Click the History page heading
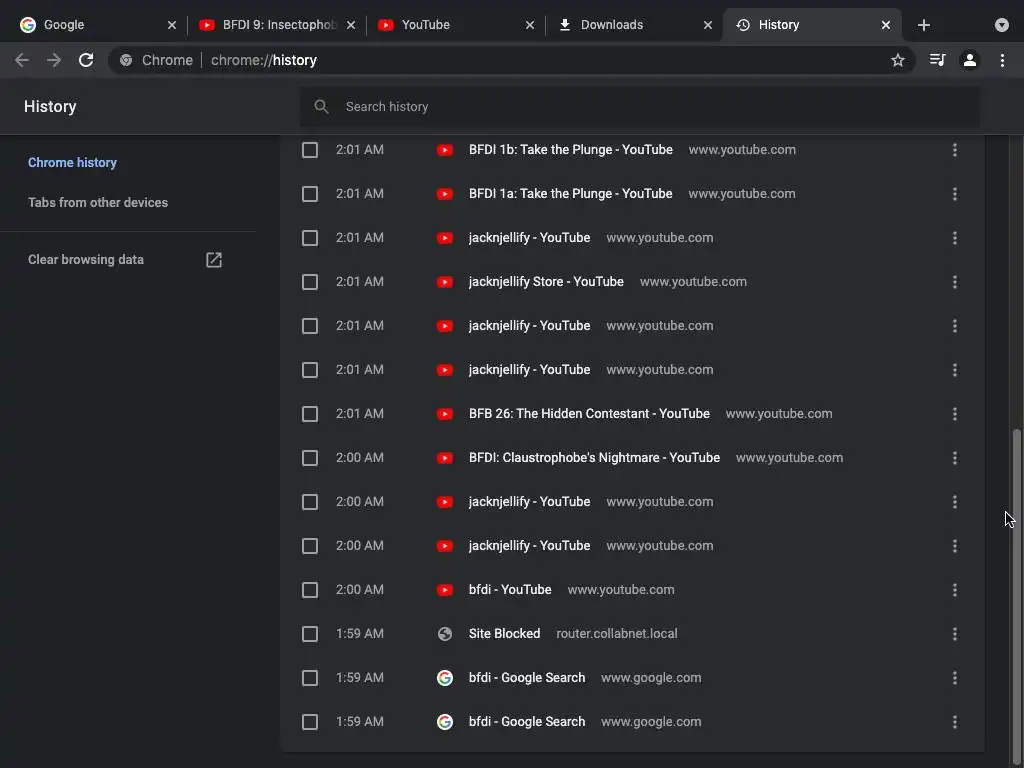 pyautogui.click(x=50, y=106)
